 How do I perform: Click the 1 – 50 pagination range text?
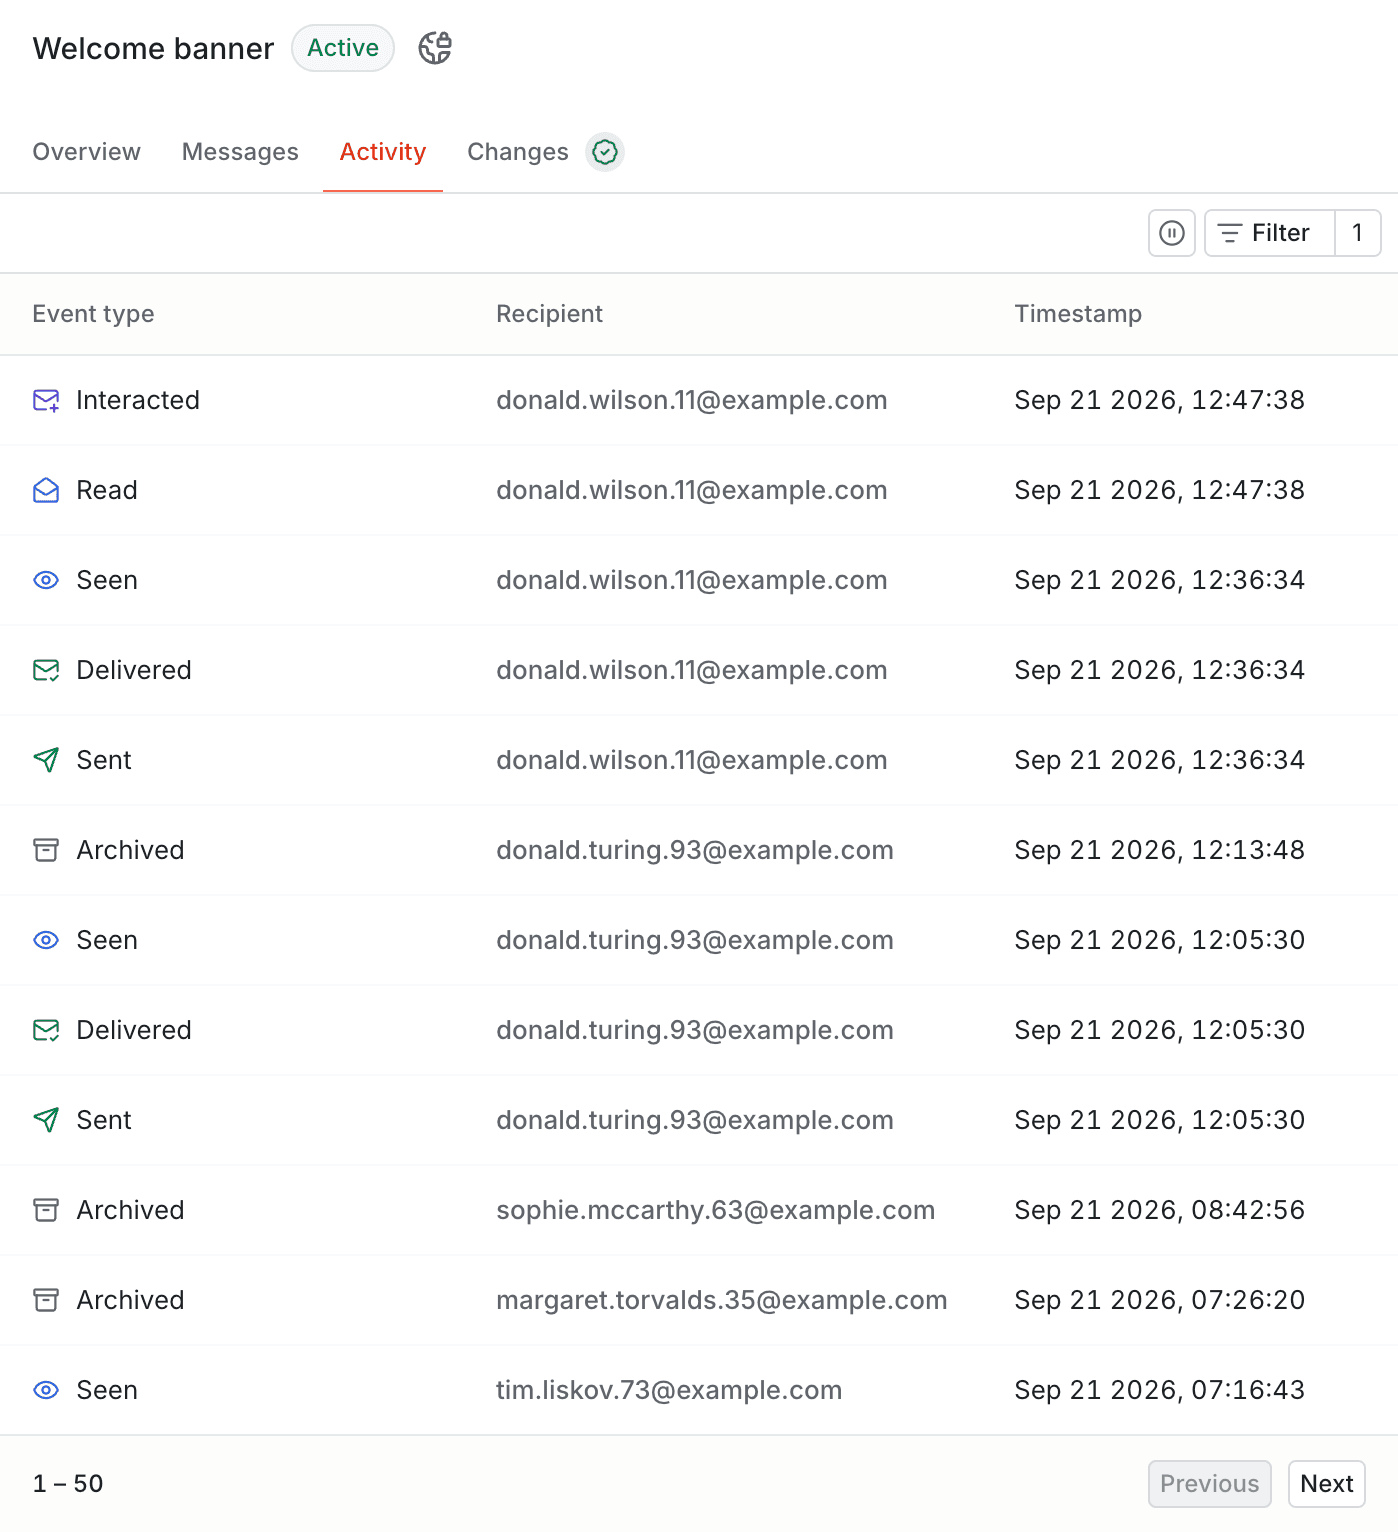[x=68, y=1484]
